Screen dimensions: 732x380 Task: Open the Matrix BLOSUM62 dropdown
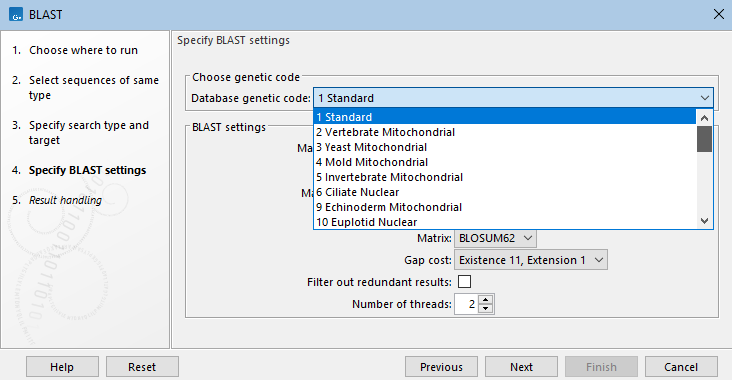point(495,238)
